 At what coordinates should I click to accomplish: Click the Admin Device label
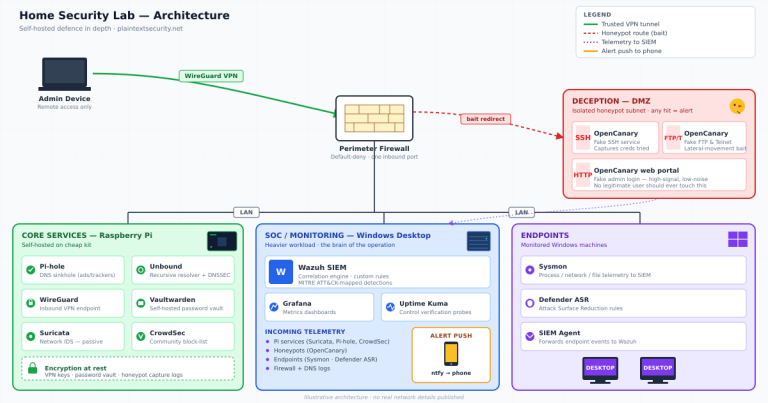65,98
